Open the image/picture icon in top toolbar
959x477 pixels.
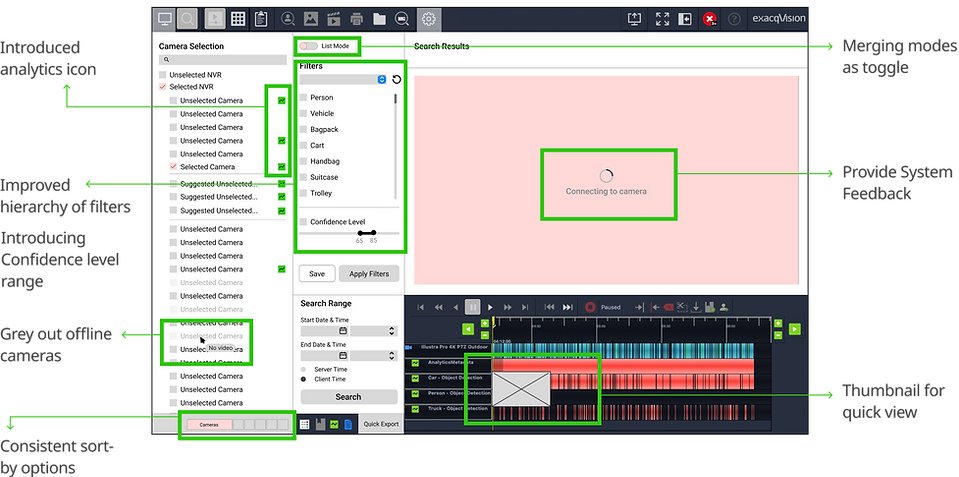(311, 19)
